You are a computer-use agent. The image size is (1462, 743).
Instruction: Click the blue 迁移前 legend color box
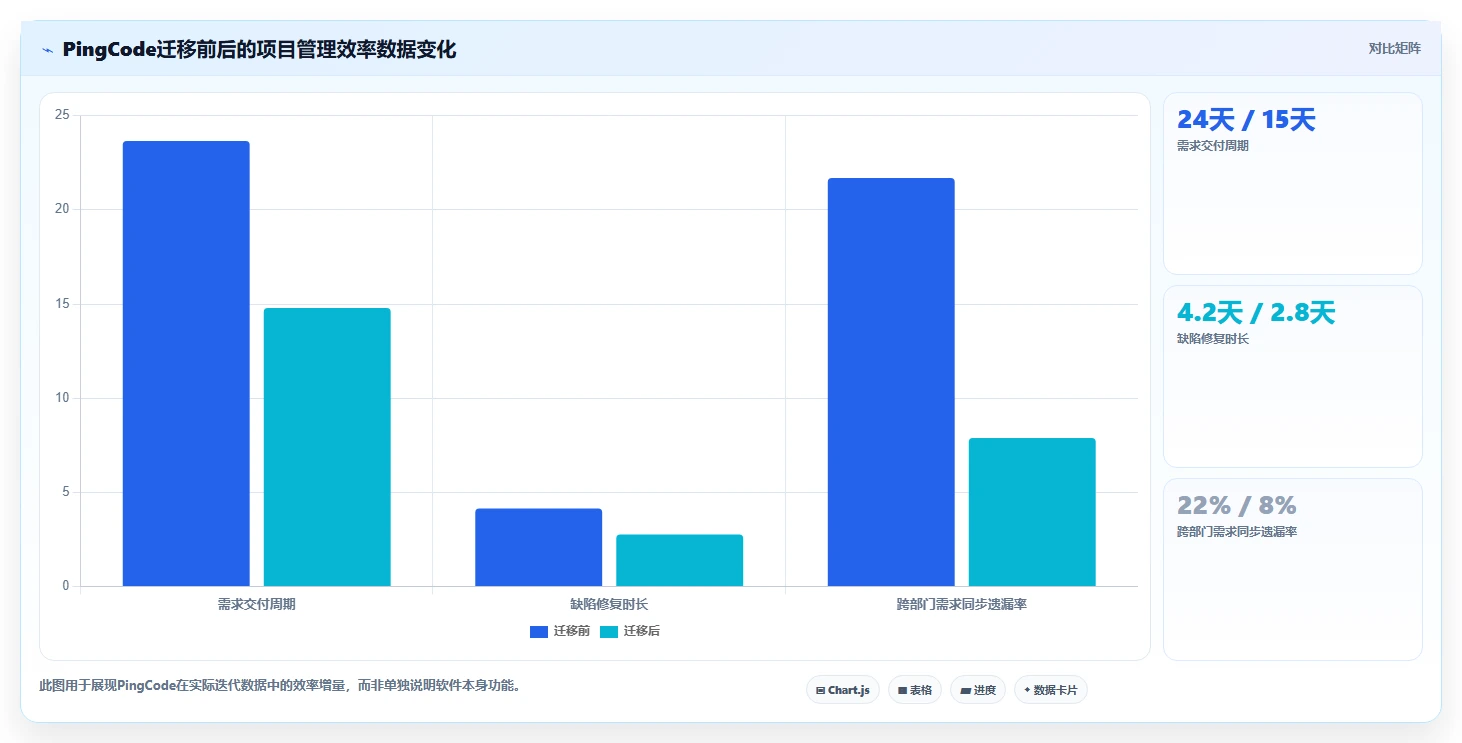click(x=539, y=631)
